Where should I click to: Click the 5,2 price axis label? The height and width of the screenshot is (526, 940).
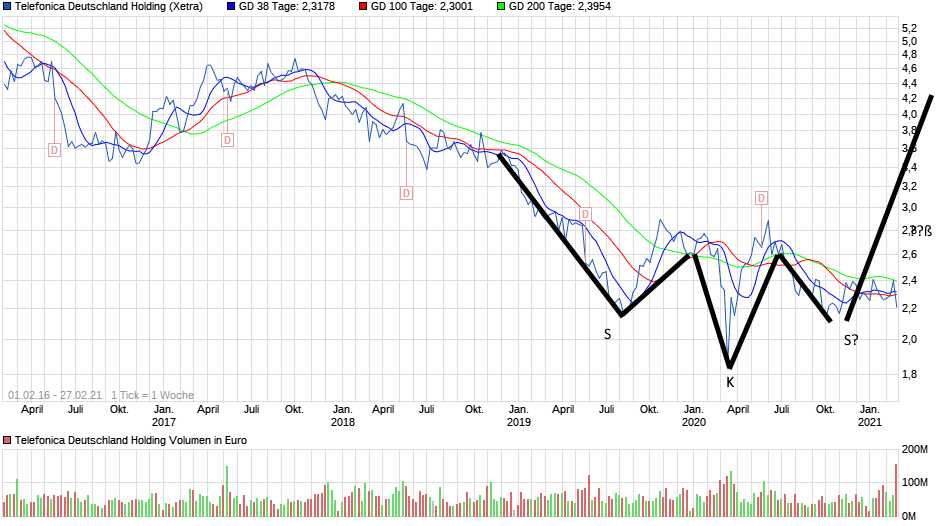(909, 28)
